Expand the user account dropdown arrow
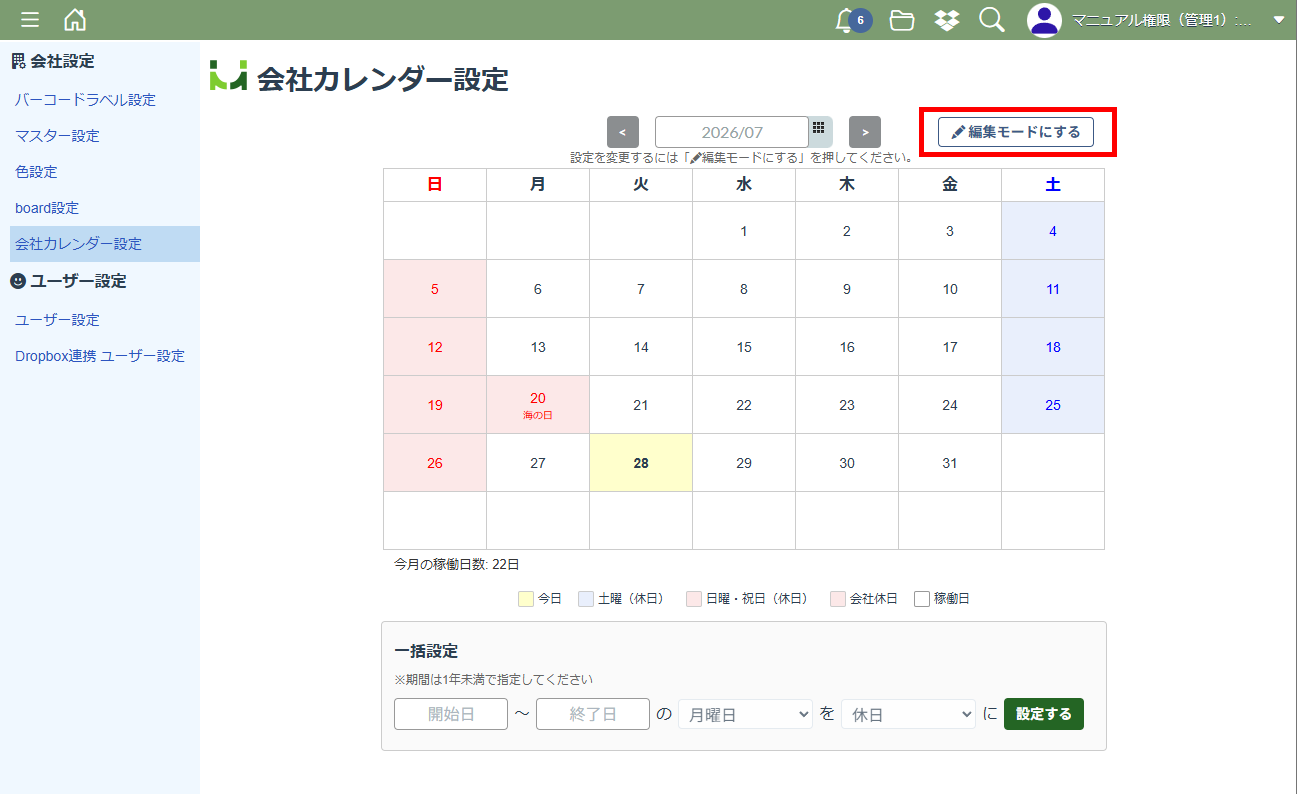Viewport: 1297px width, 794px height. pos(1278,20)
